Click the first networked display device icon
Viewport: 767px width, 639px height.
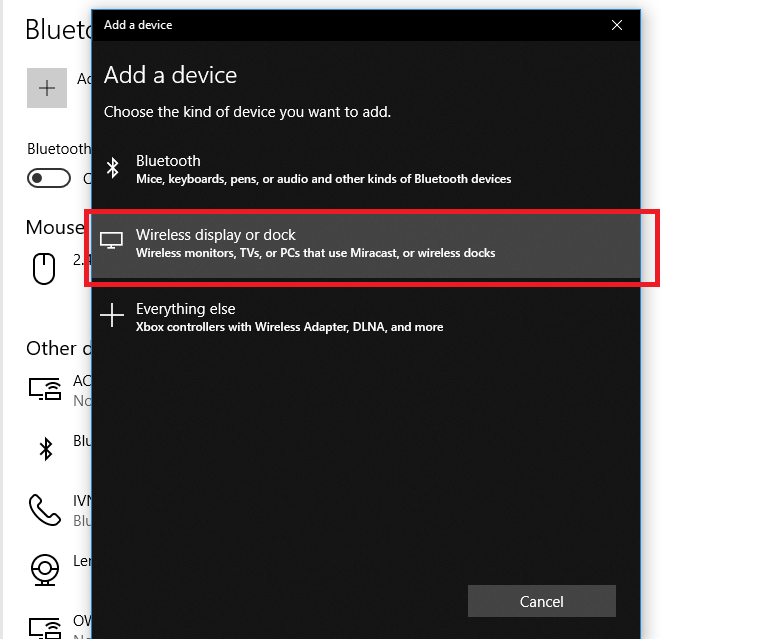point(45,389)
